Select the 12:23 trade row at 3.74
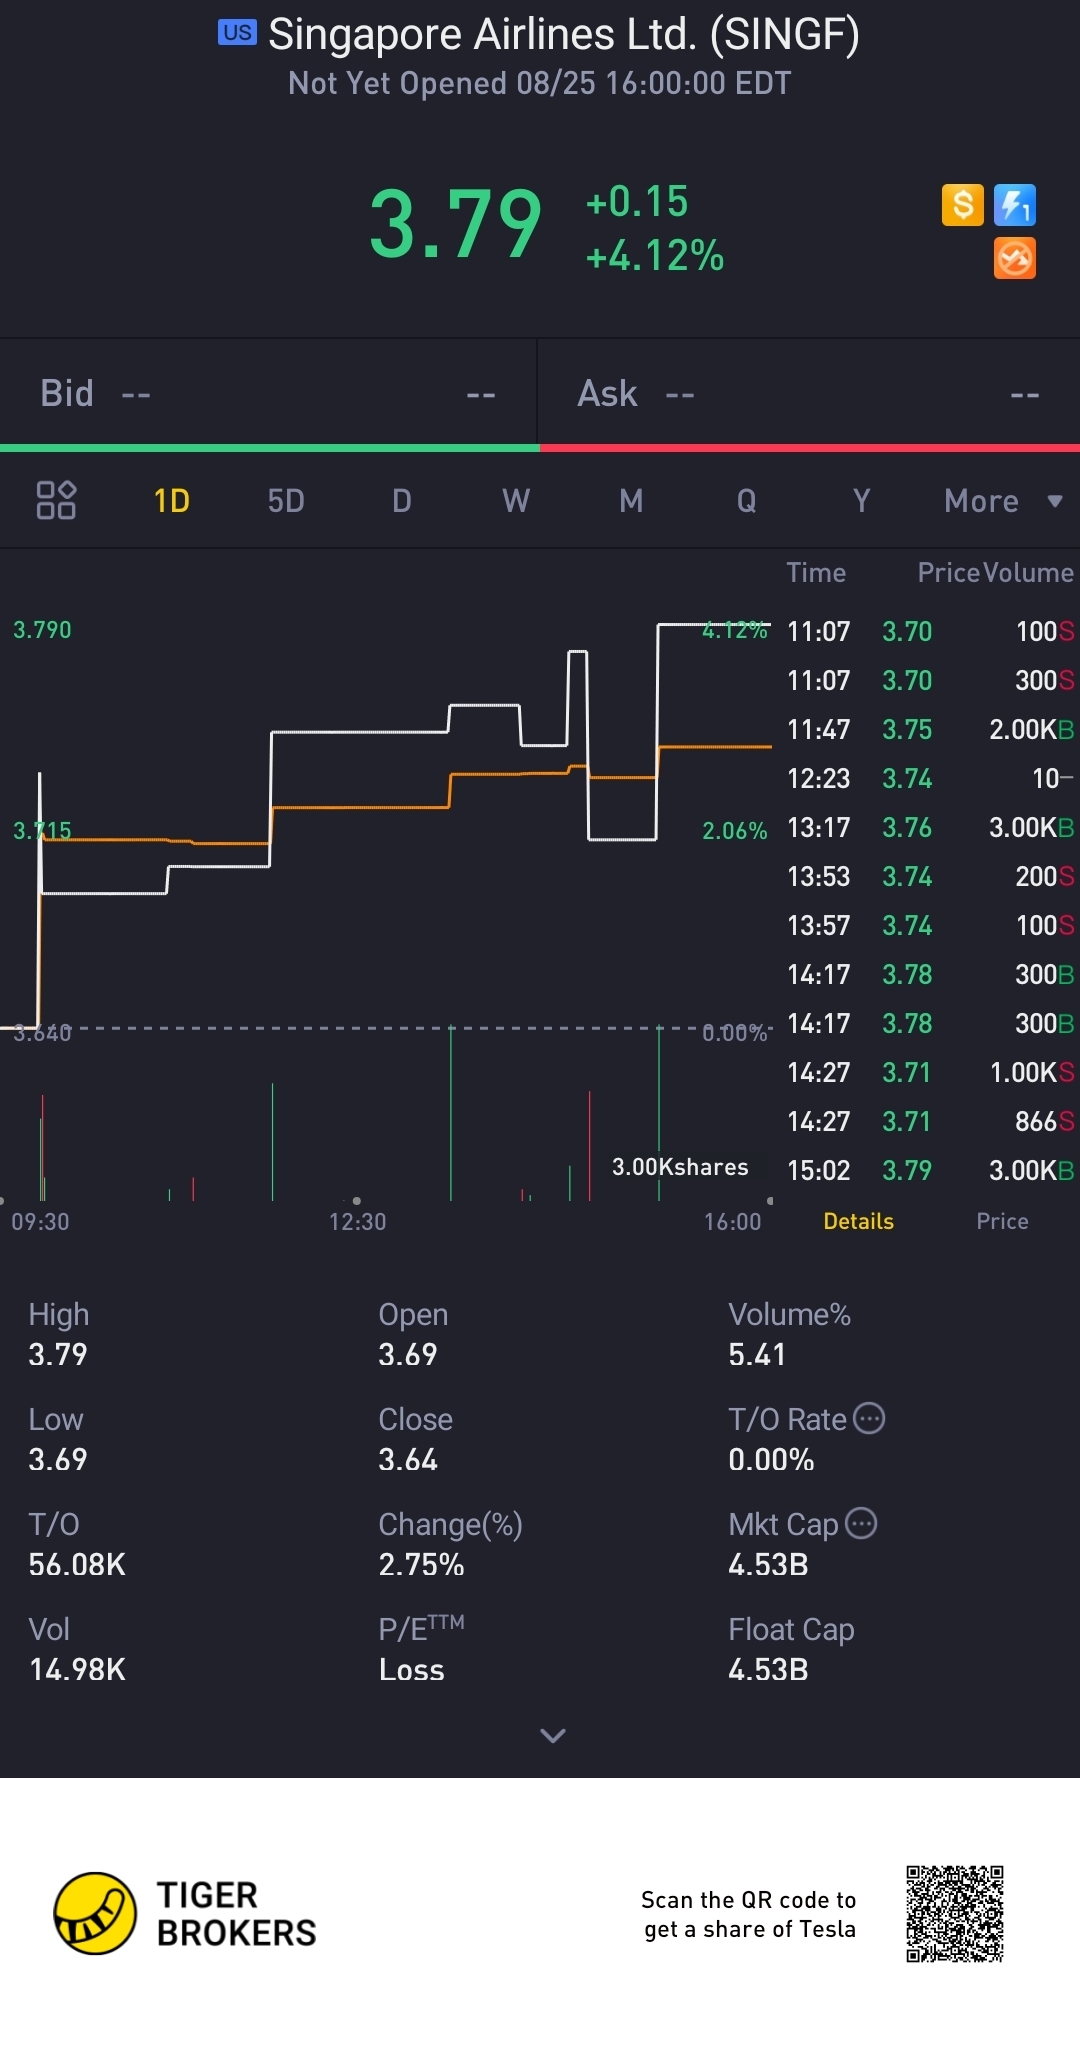This screenshot has height=2050, width=1080. 930,778
